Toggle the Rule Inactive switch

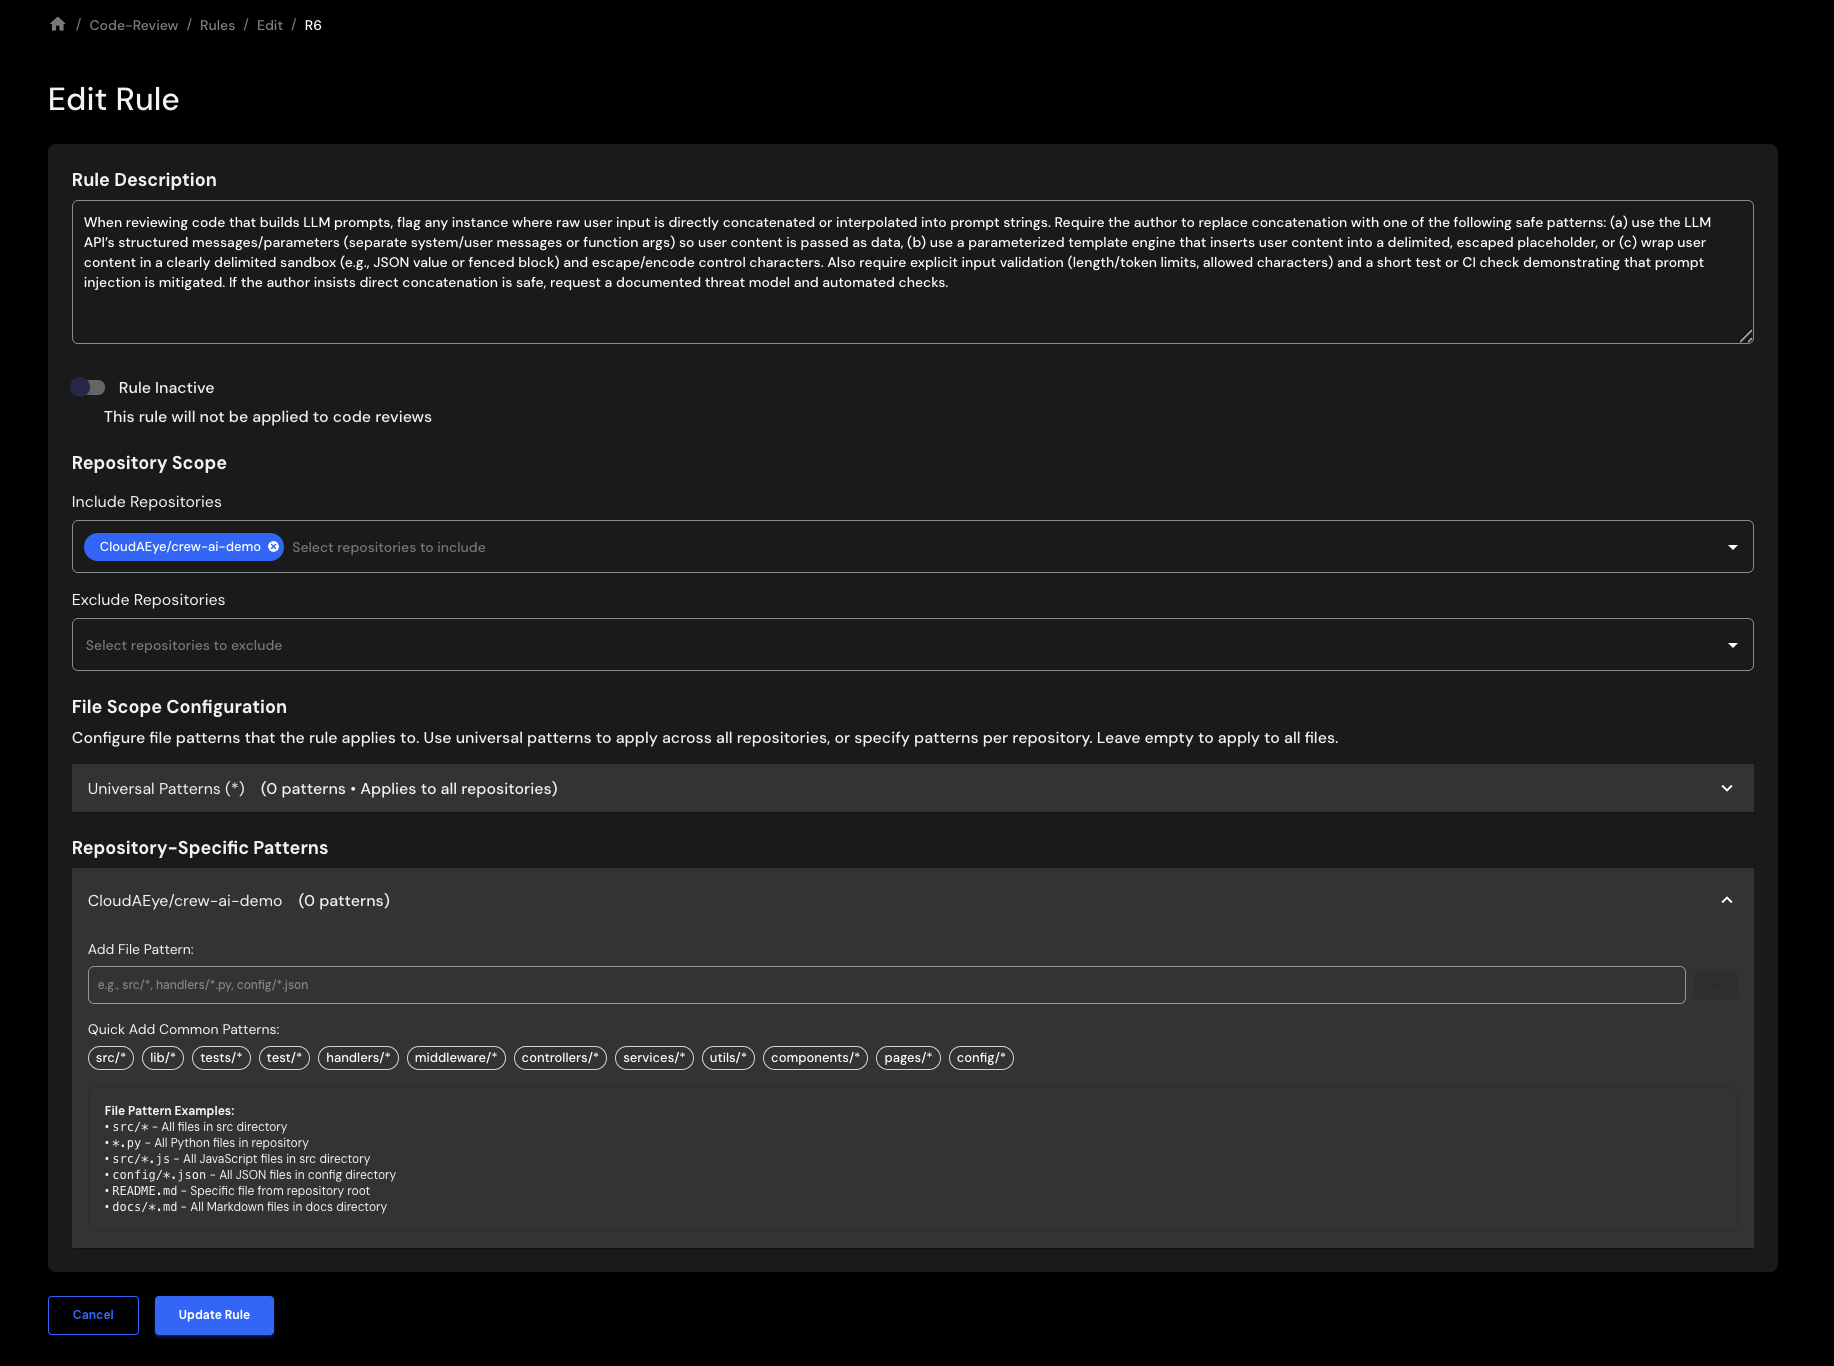(x=88, y=388)
